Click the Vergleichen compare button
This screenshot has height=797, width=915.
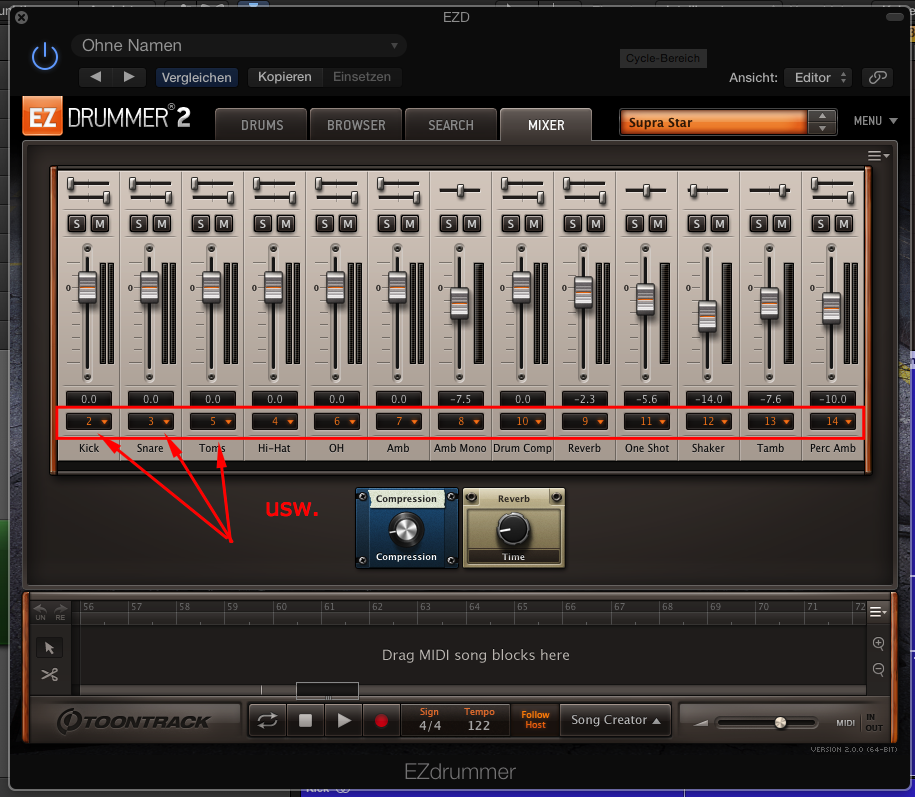click(196, 77)
